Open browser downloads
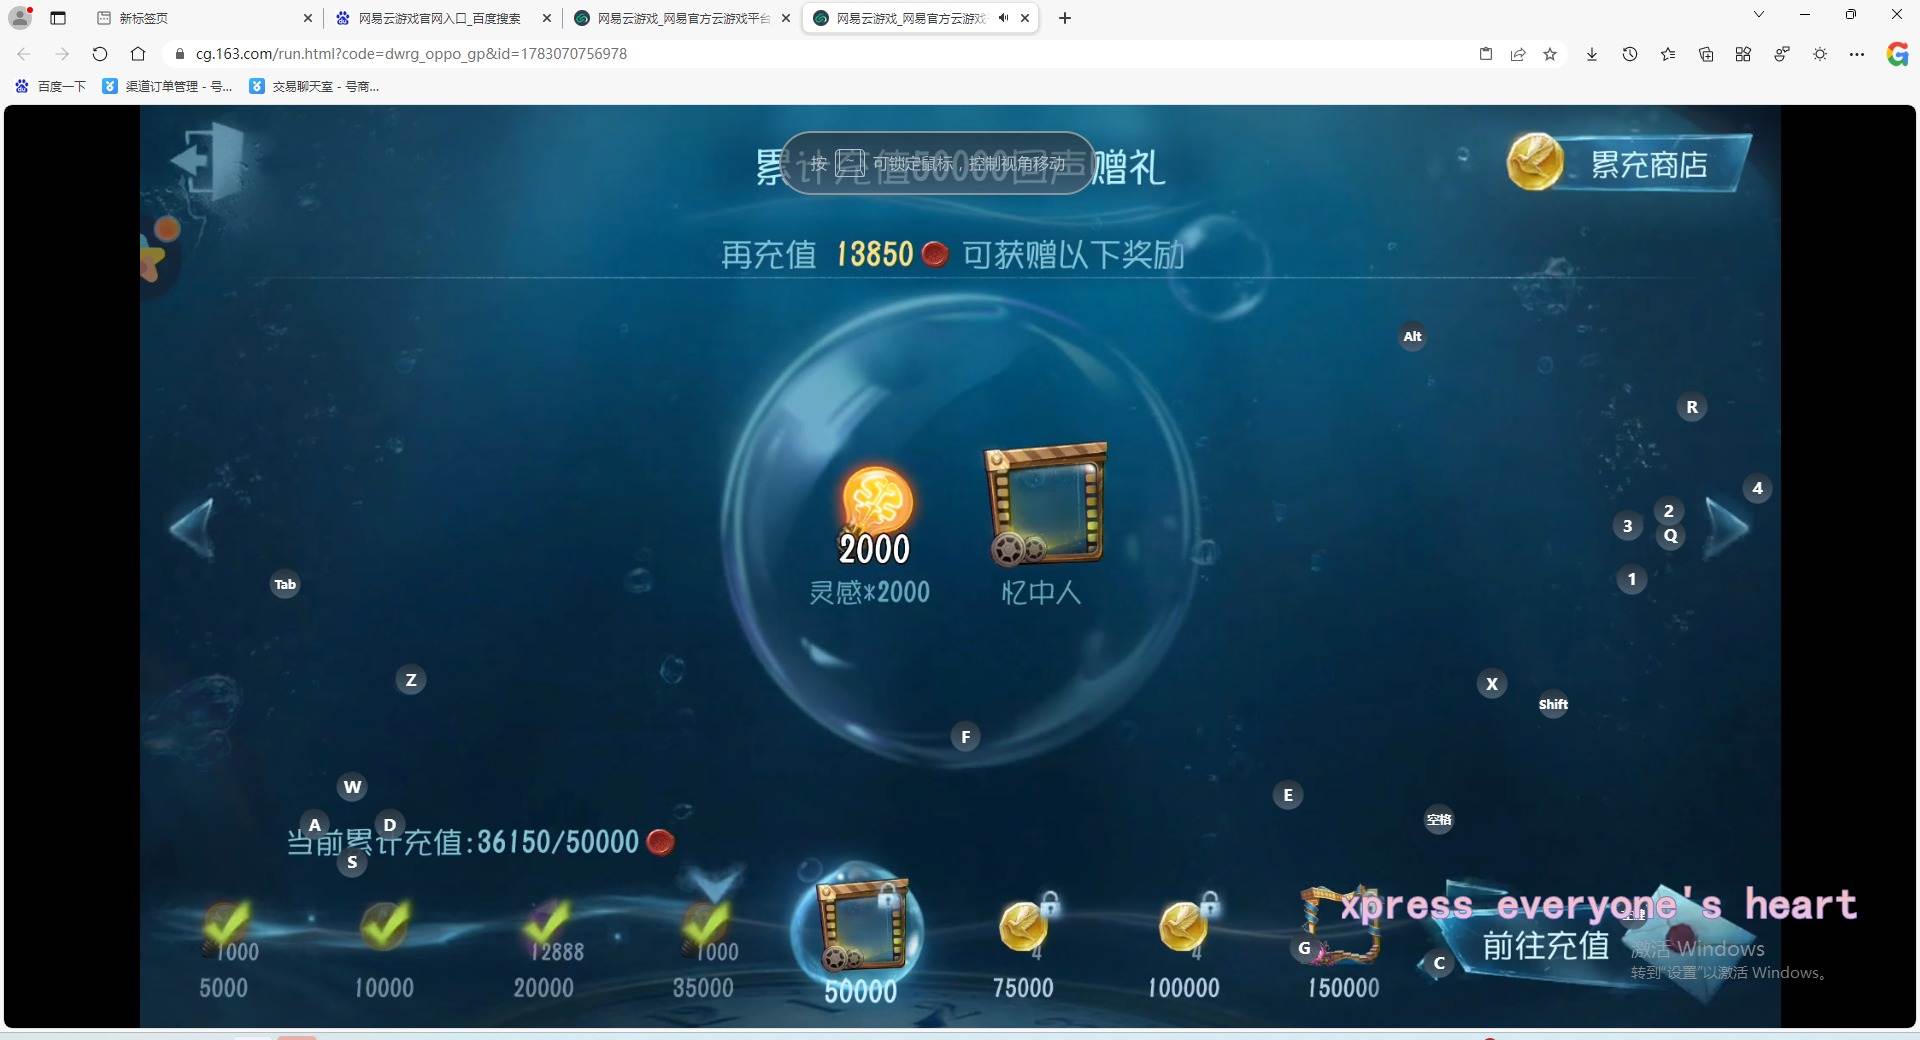The image size is (1920, 1040). click(x=1592, y=54)
